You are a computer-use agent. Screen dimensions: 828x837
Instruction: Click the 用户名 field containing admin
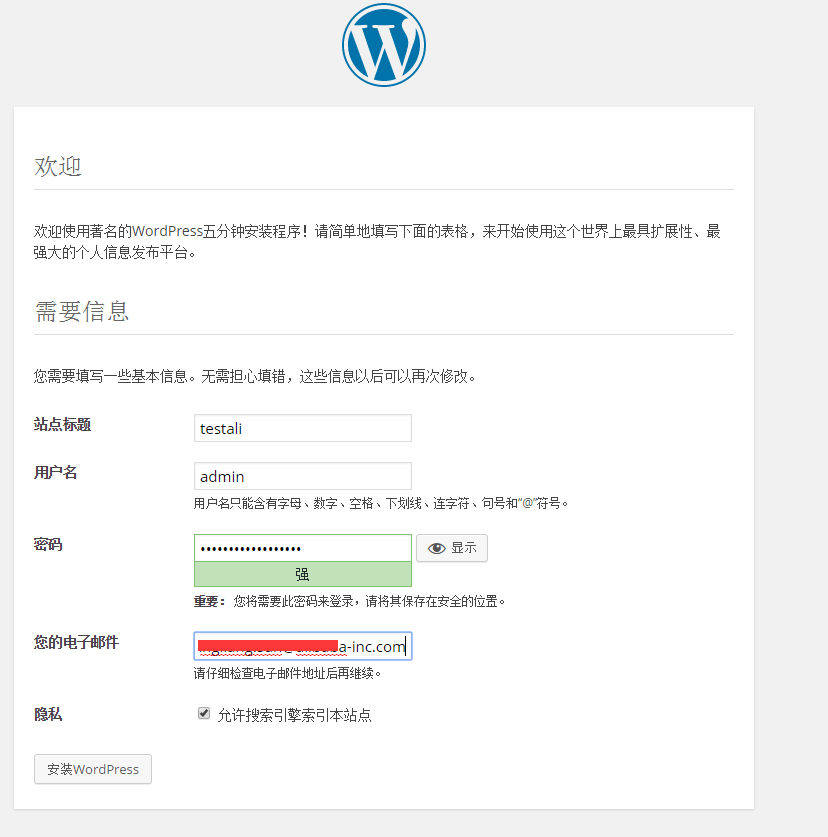point(302,476)
